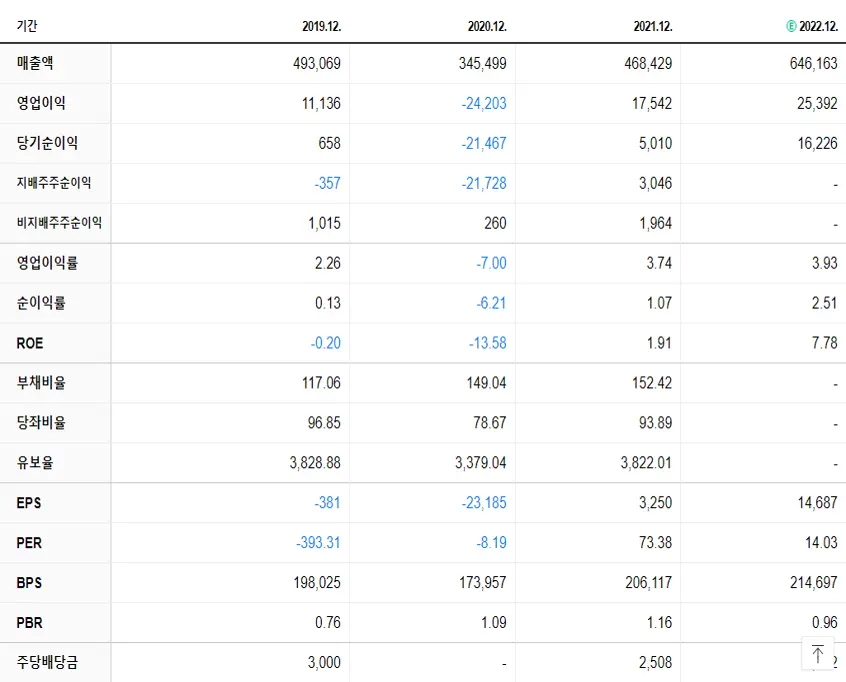Click the value 3,046
Image resolution: width=846 pixels, height=682 pixels.
(x=656, y=183)
